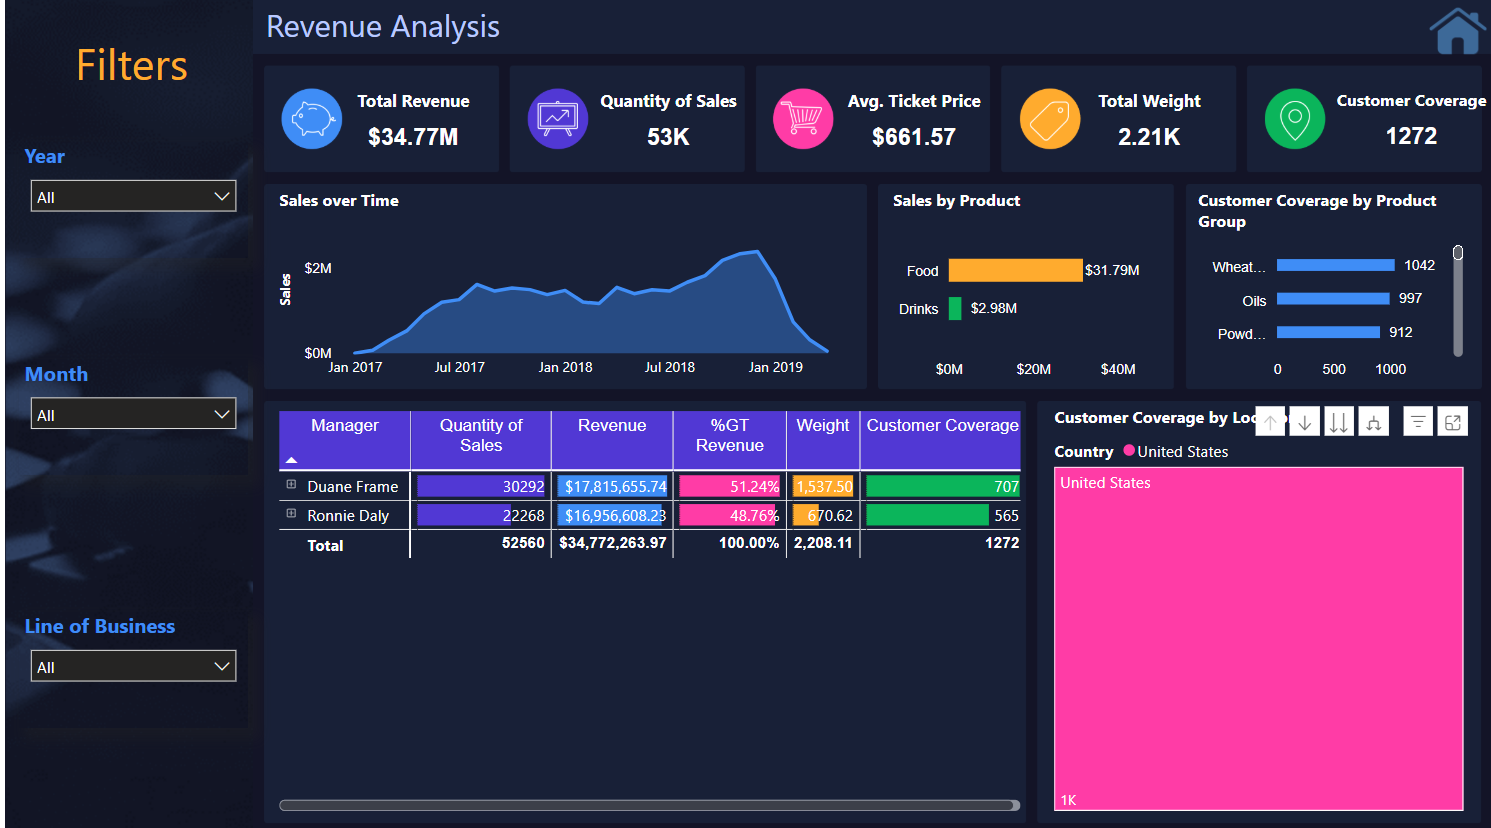Click the whiteboard icon on Quantity of Sales card
Image resolution: width=1491 pixels, height=828 pixels.
click(557, 118)
